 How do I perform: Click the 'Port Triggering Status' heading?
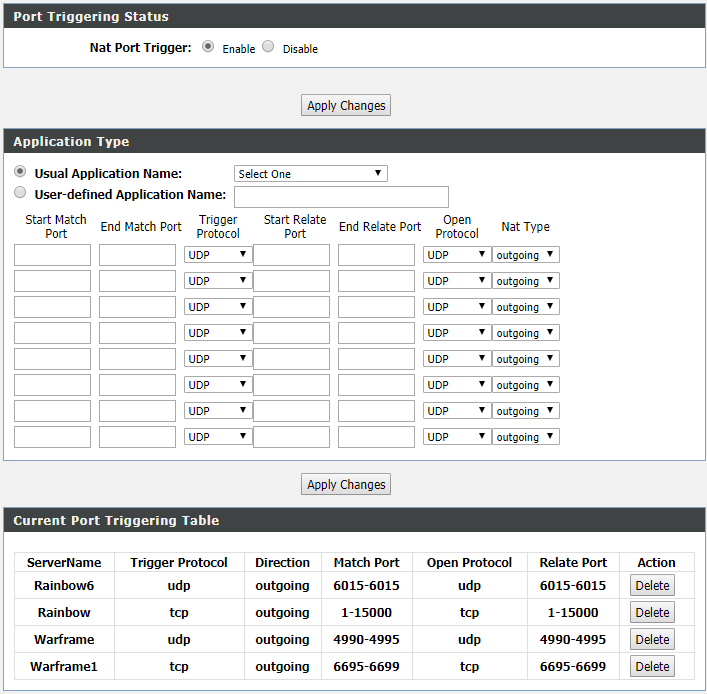click(x=91, y=16)
